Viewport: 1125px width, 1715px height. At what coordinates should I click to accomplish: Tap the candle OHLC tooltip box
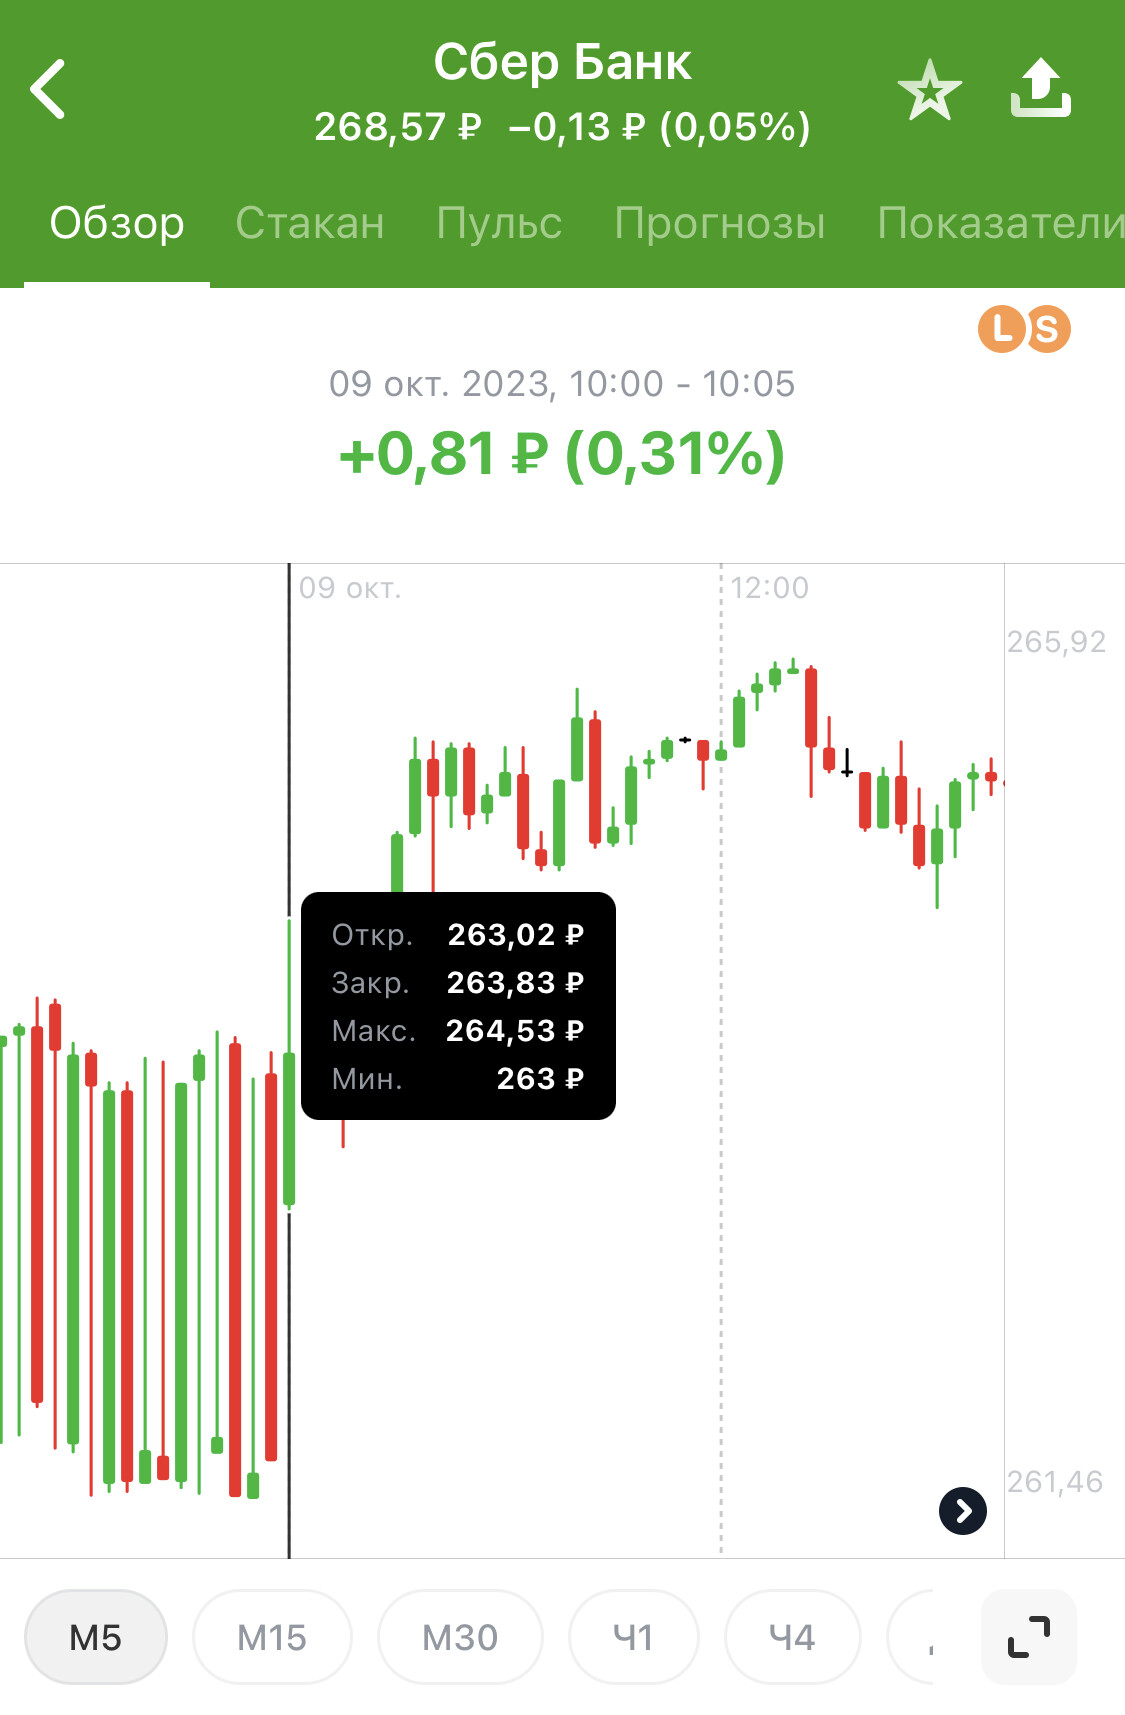click(x=458, y=1006)
